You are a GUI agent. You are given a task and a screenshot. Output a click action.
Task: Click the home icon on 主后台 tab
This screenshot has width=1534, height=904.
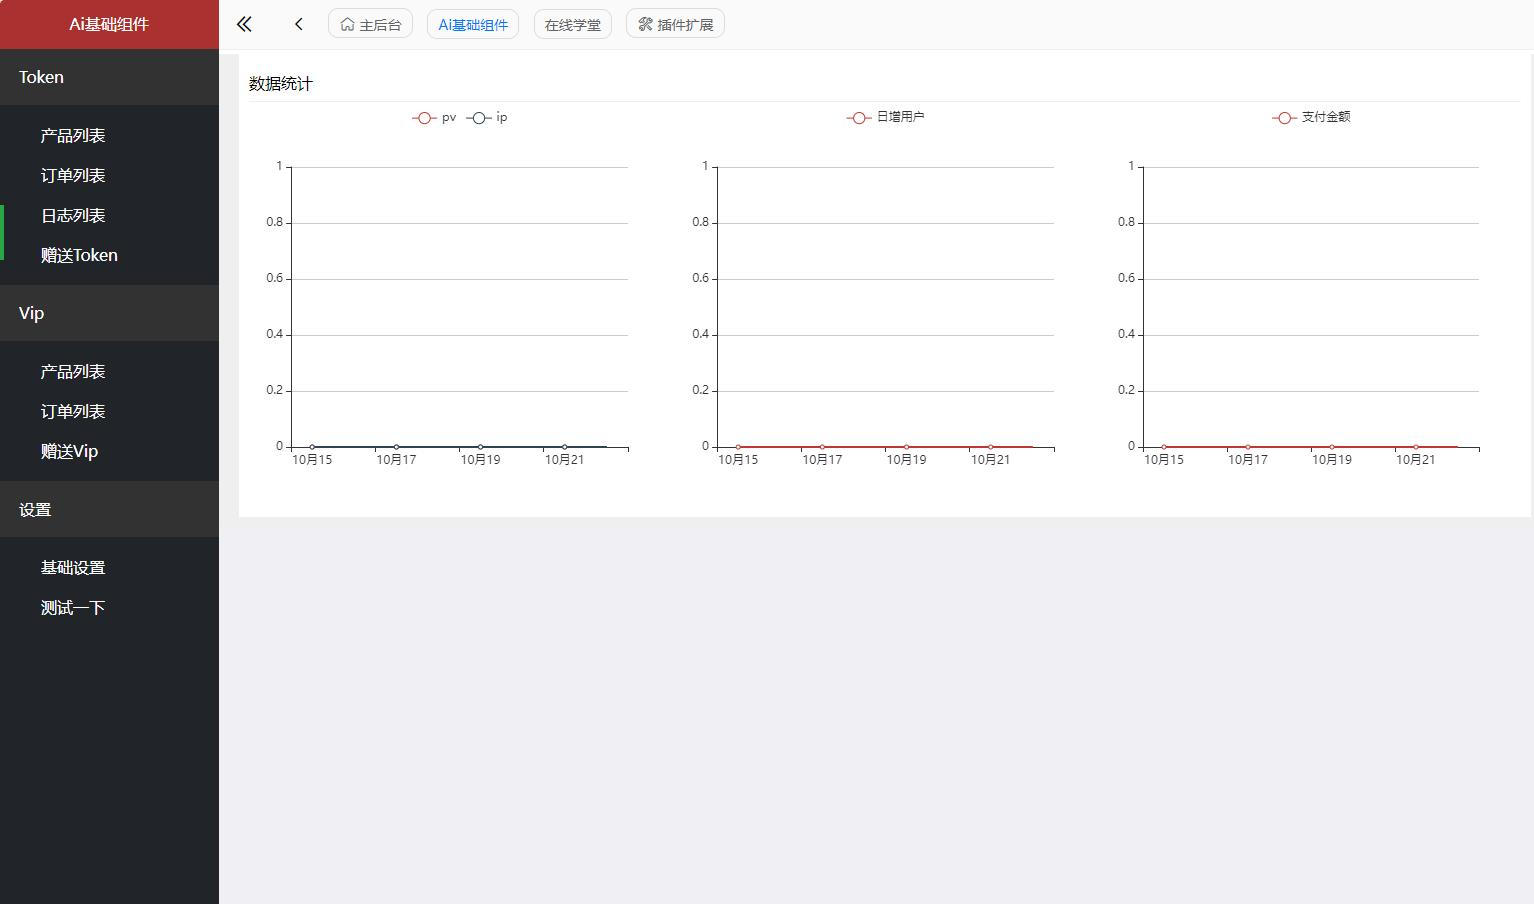[x=346, y=23]
